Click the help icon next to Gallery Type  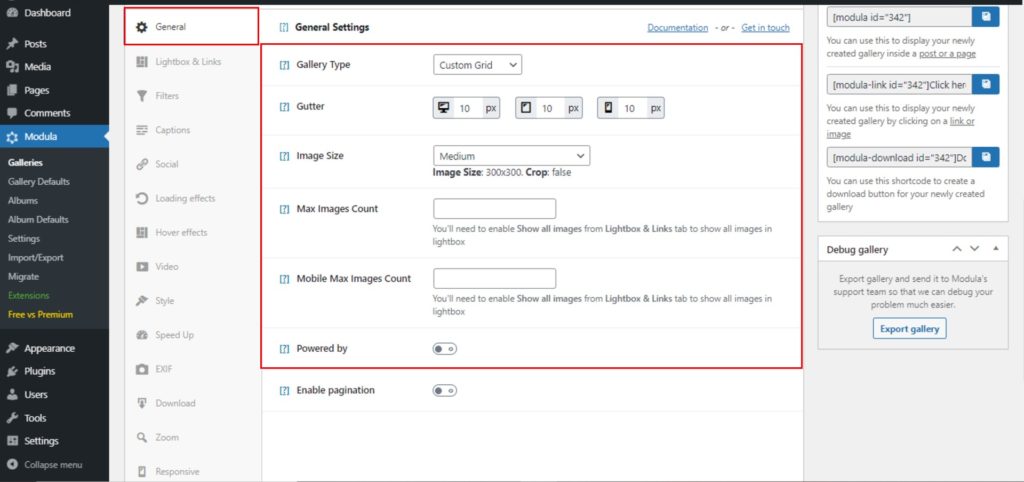pyautogui.click(x=284, y=65)
